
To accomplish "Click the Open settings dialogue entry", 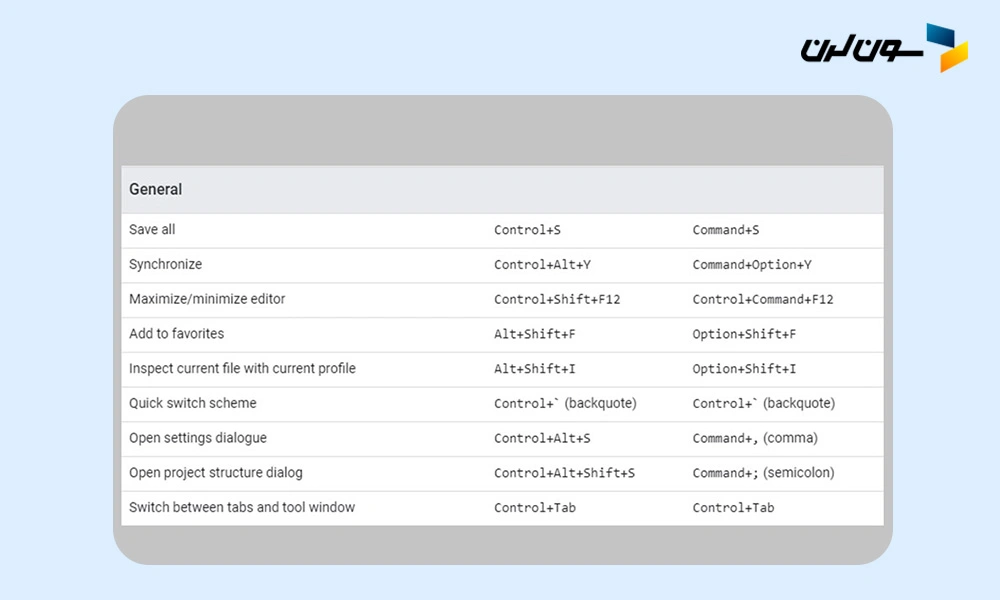I will [198, 438].
